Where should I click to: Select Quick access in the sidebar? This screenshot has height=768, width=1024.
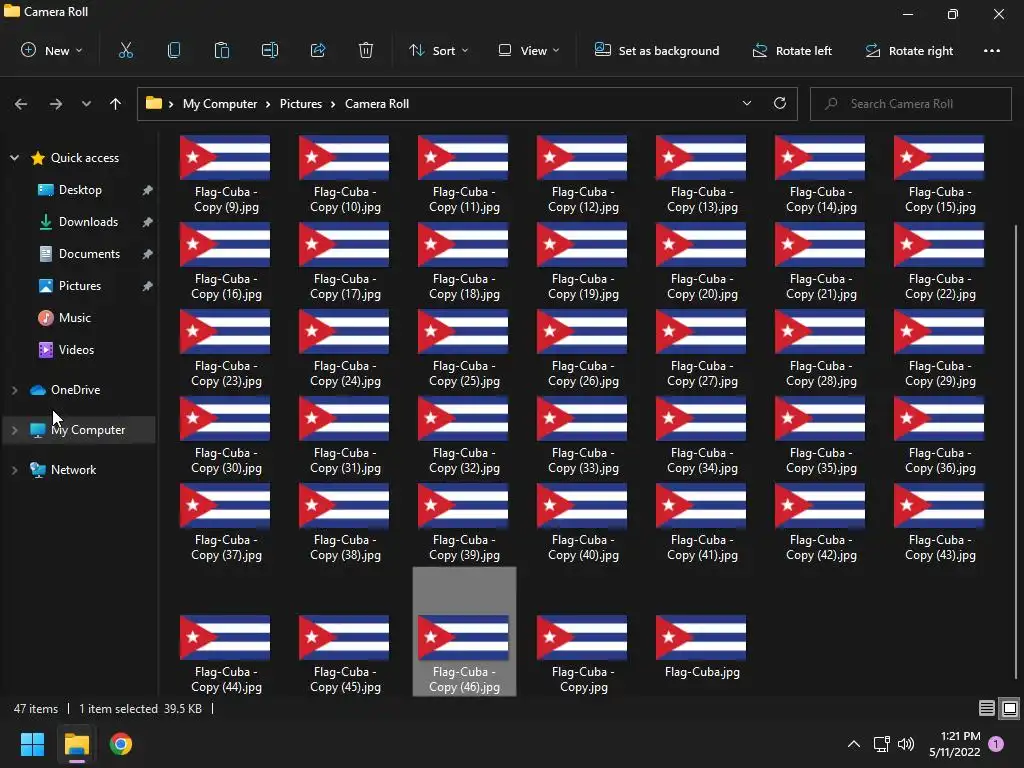pyautogui.click(x=84, y=158)
